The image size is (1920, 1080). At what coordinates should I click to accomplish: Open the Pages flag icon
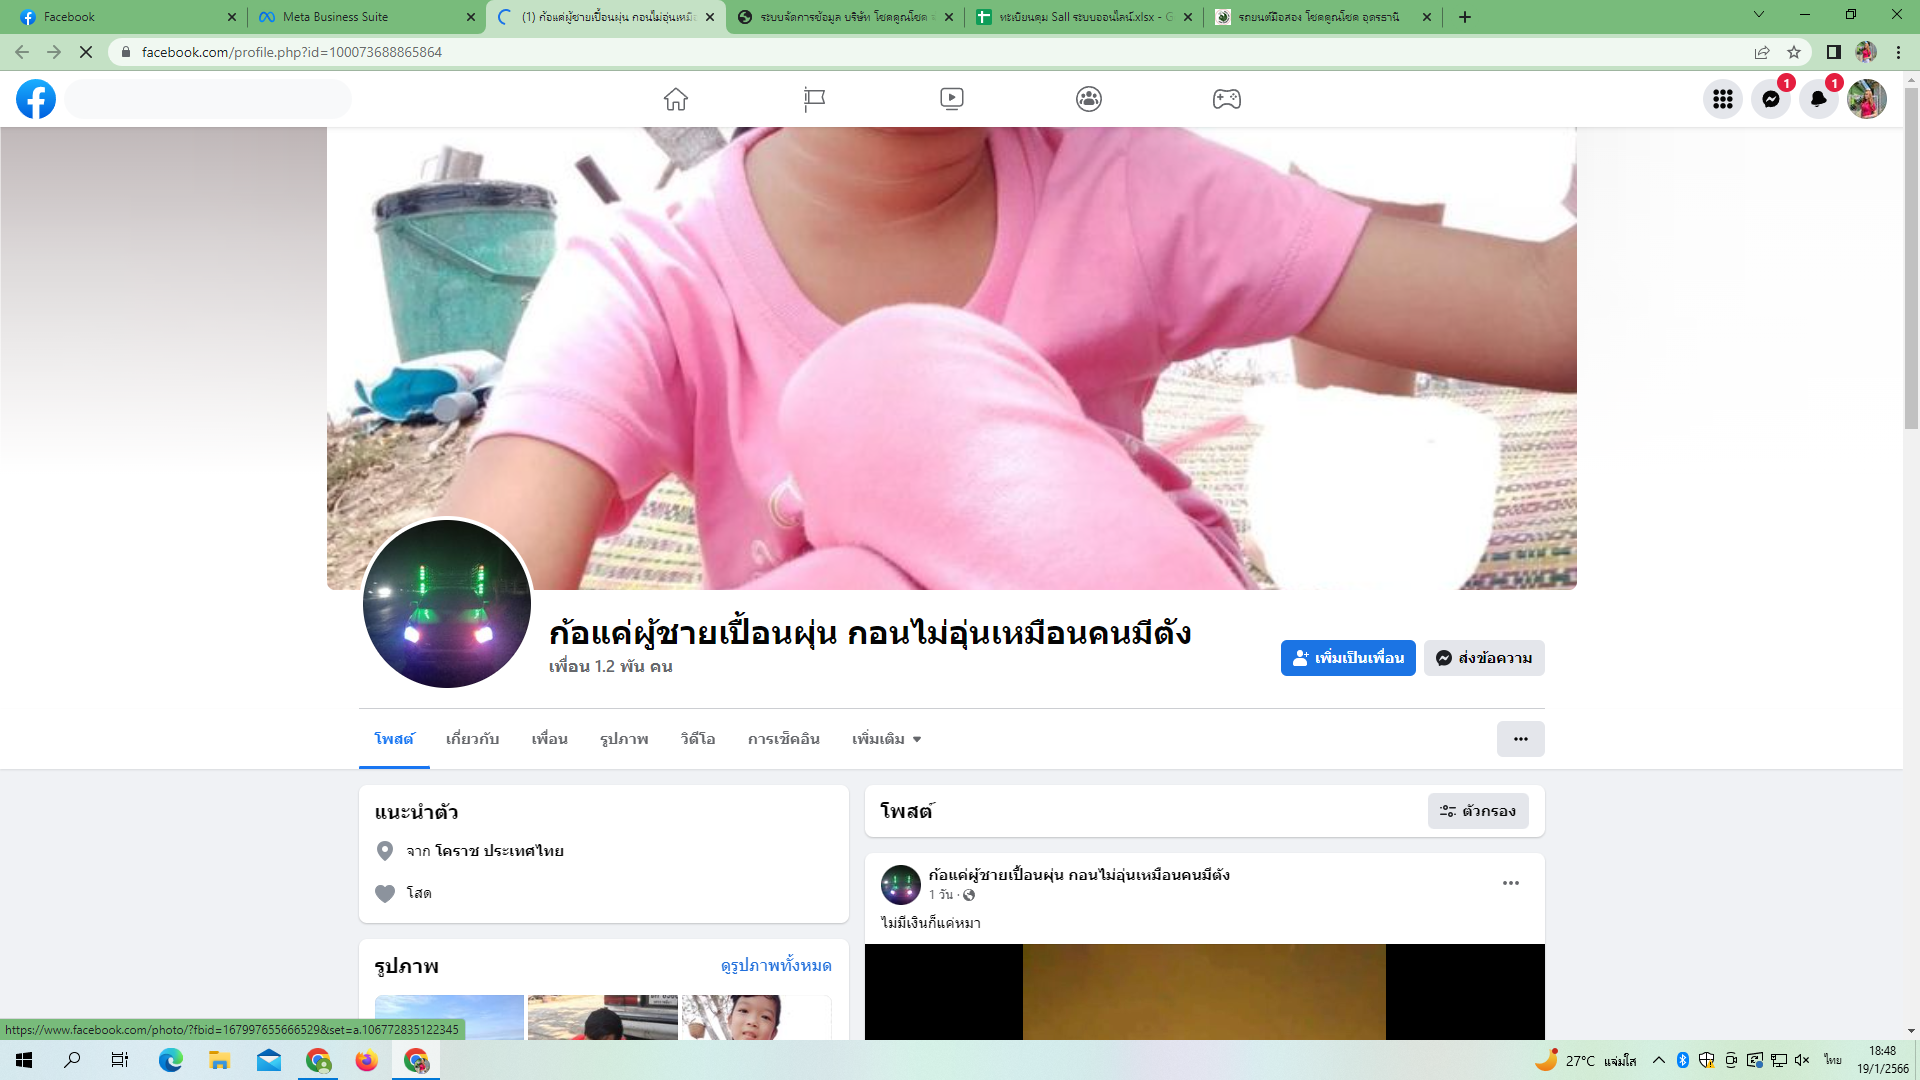coord(814,99)
